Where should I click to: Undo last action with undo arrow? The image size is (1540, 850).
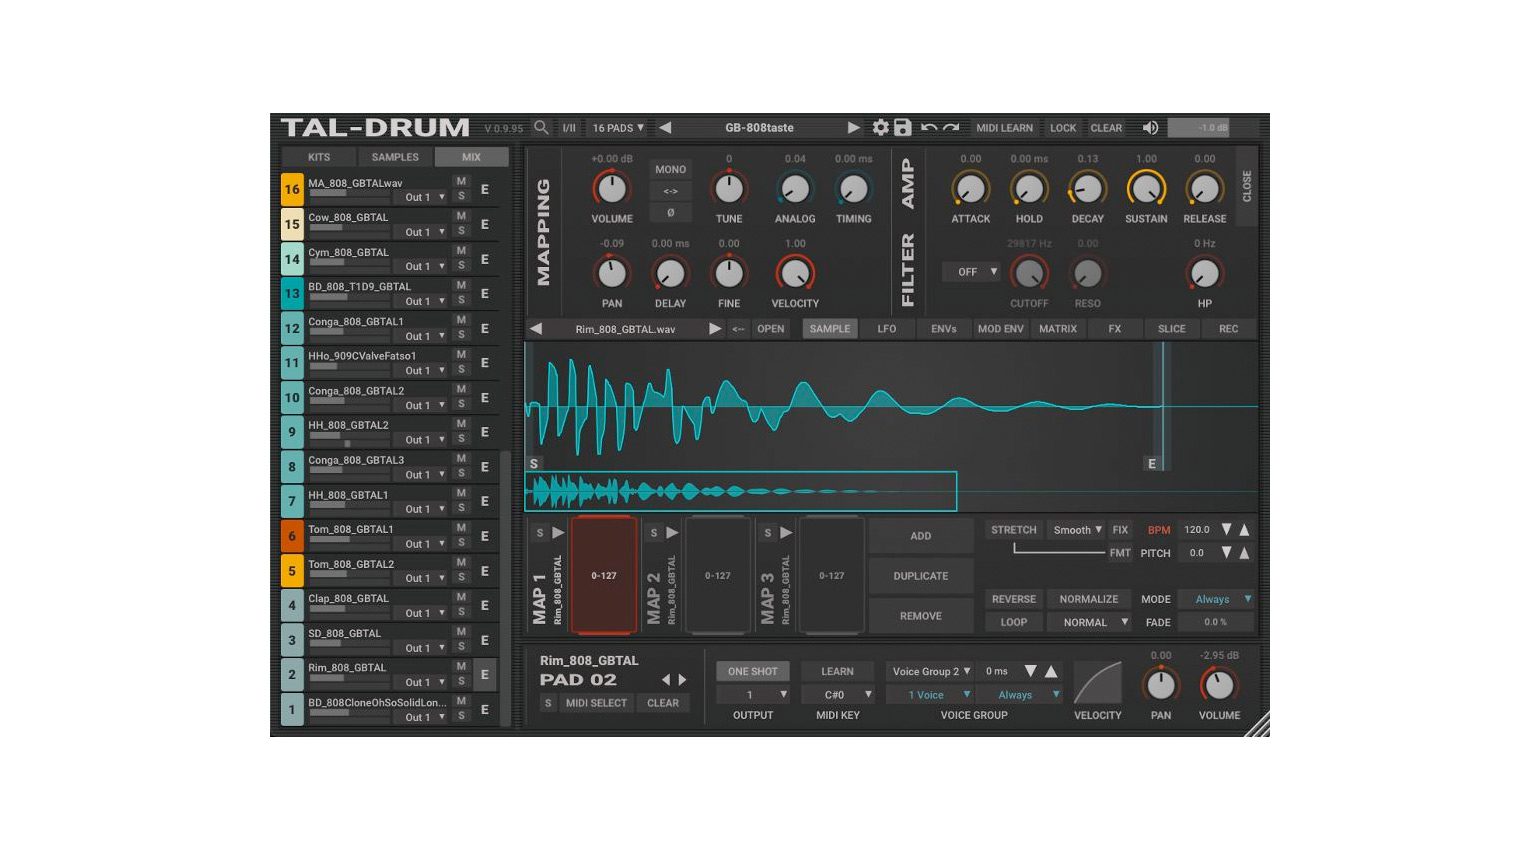[x=929, y=127]
